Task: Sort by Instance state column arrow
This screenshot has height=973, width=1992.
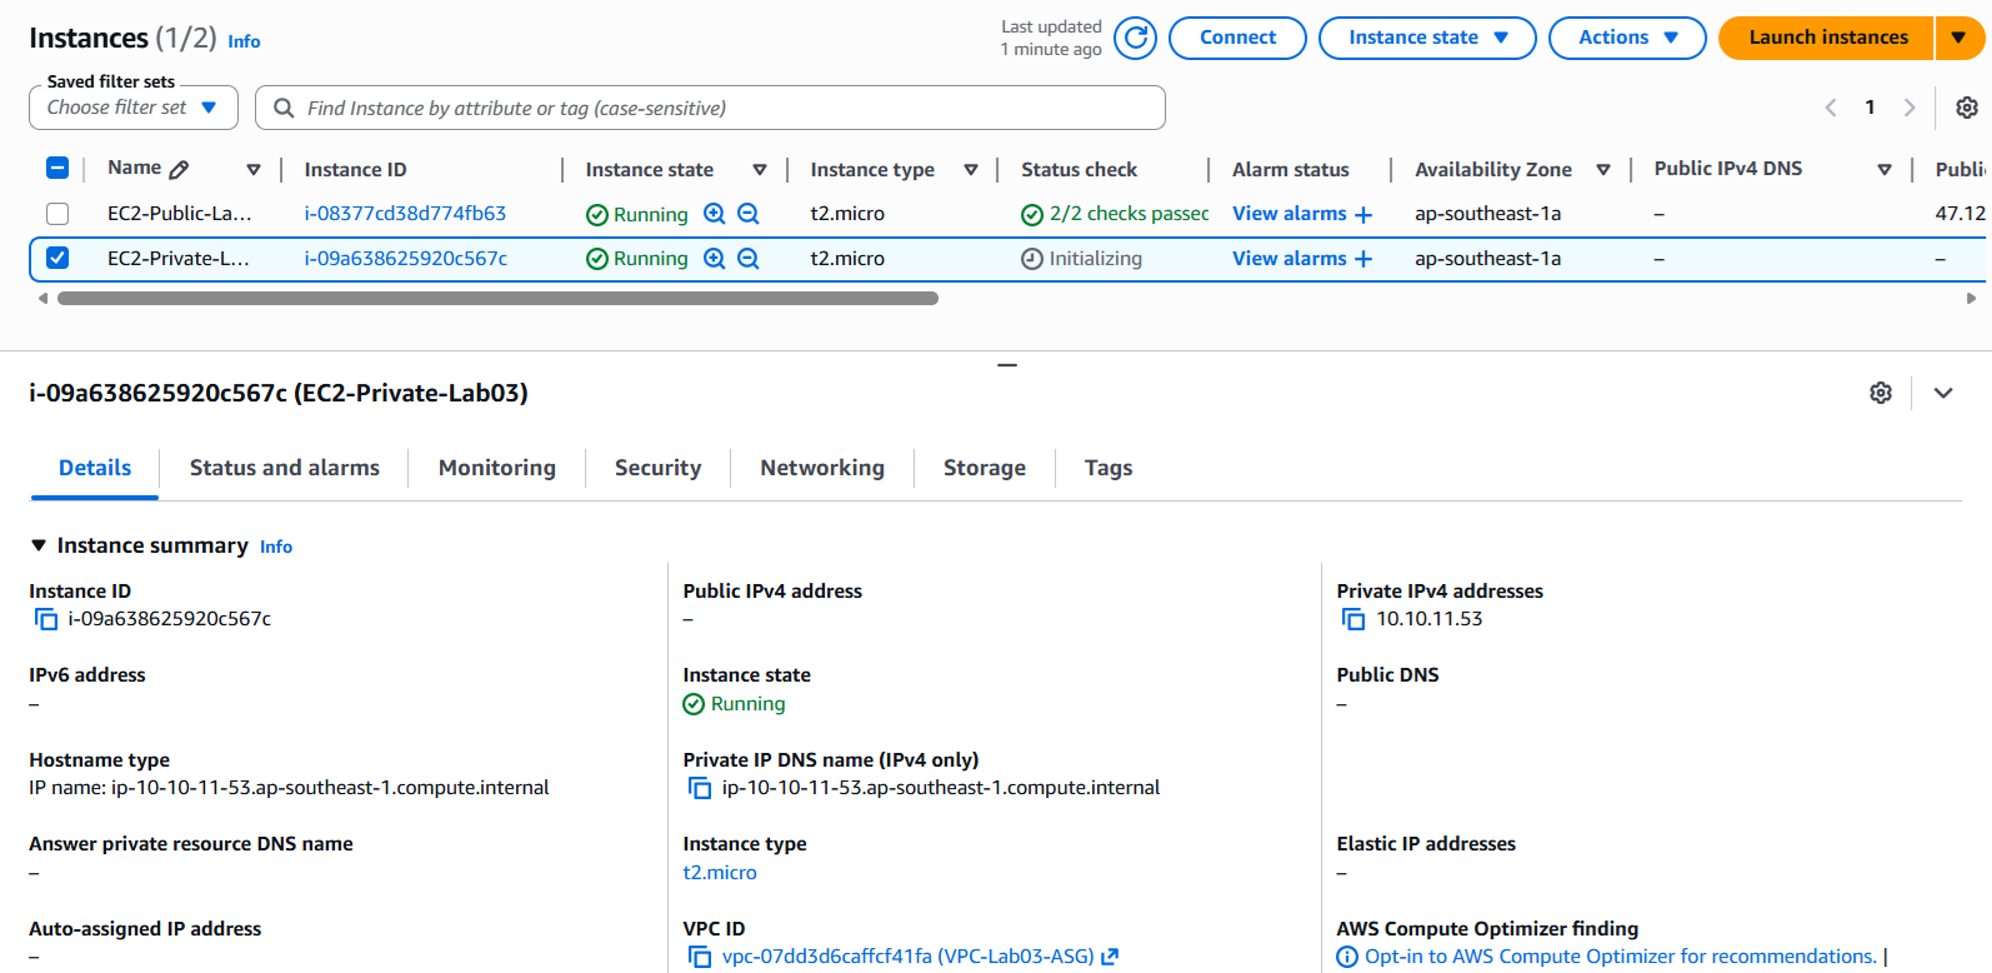Action: point(759,170)
